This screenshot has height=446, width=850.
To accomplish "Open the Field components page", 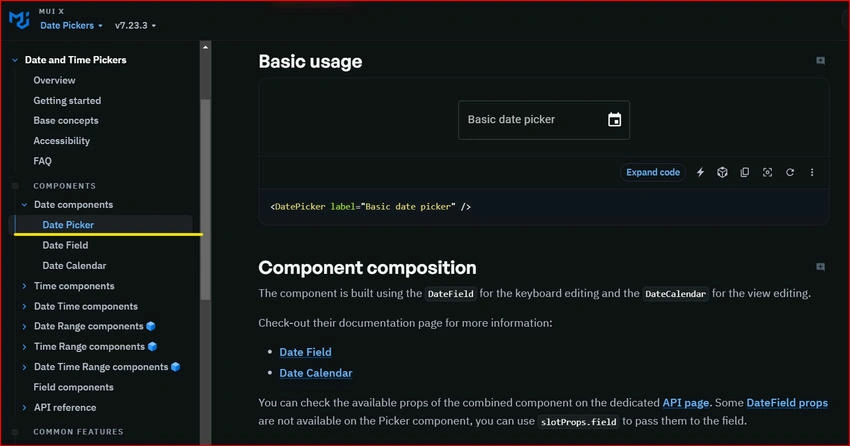I will pos(73,387).
